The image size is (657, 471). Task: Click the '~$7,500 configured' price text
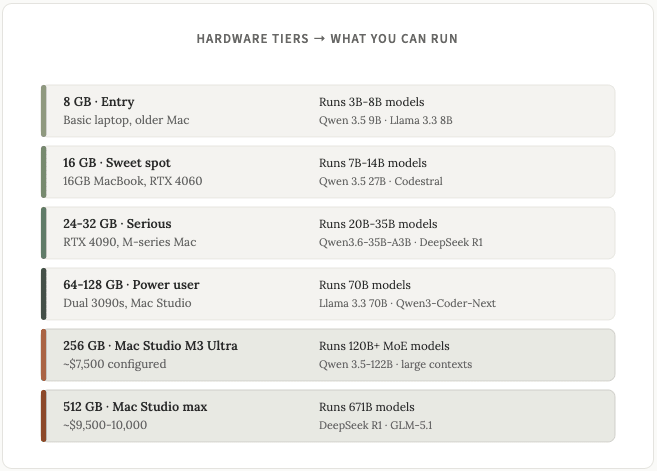point(115,364)
